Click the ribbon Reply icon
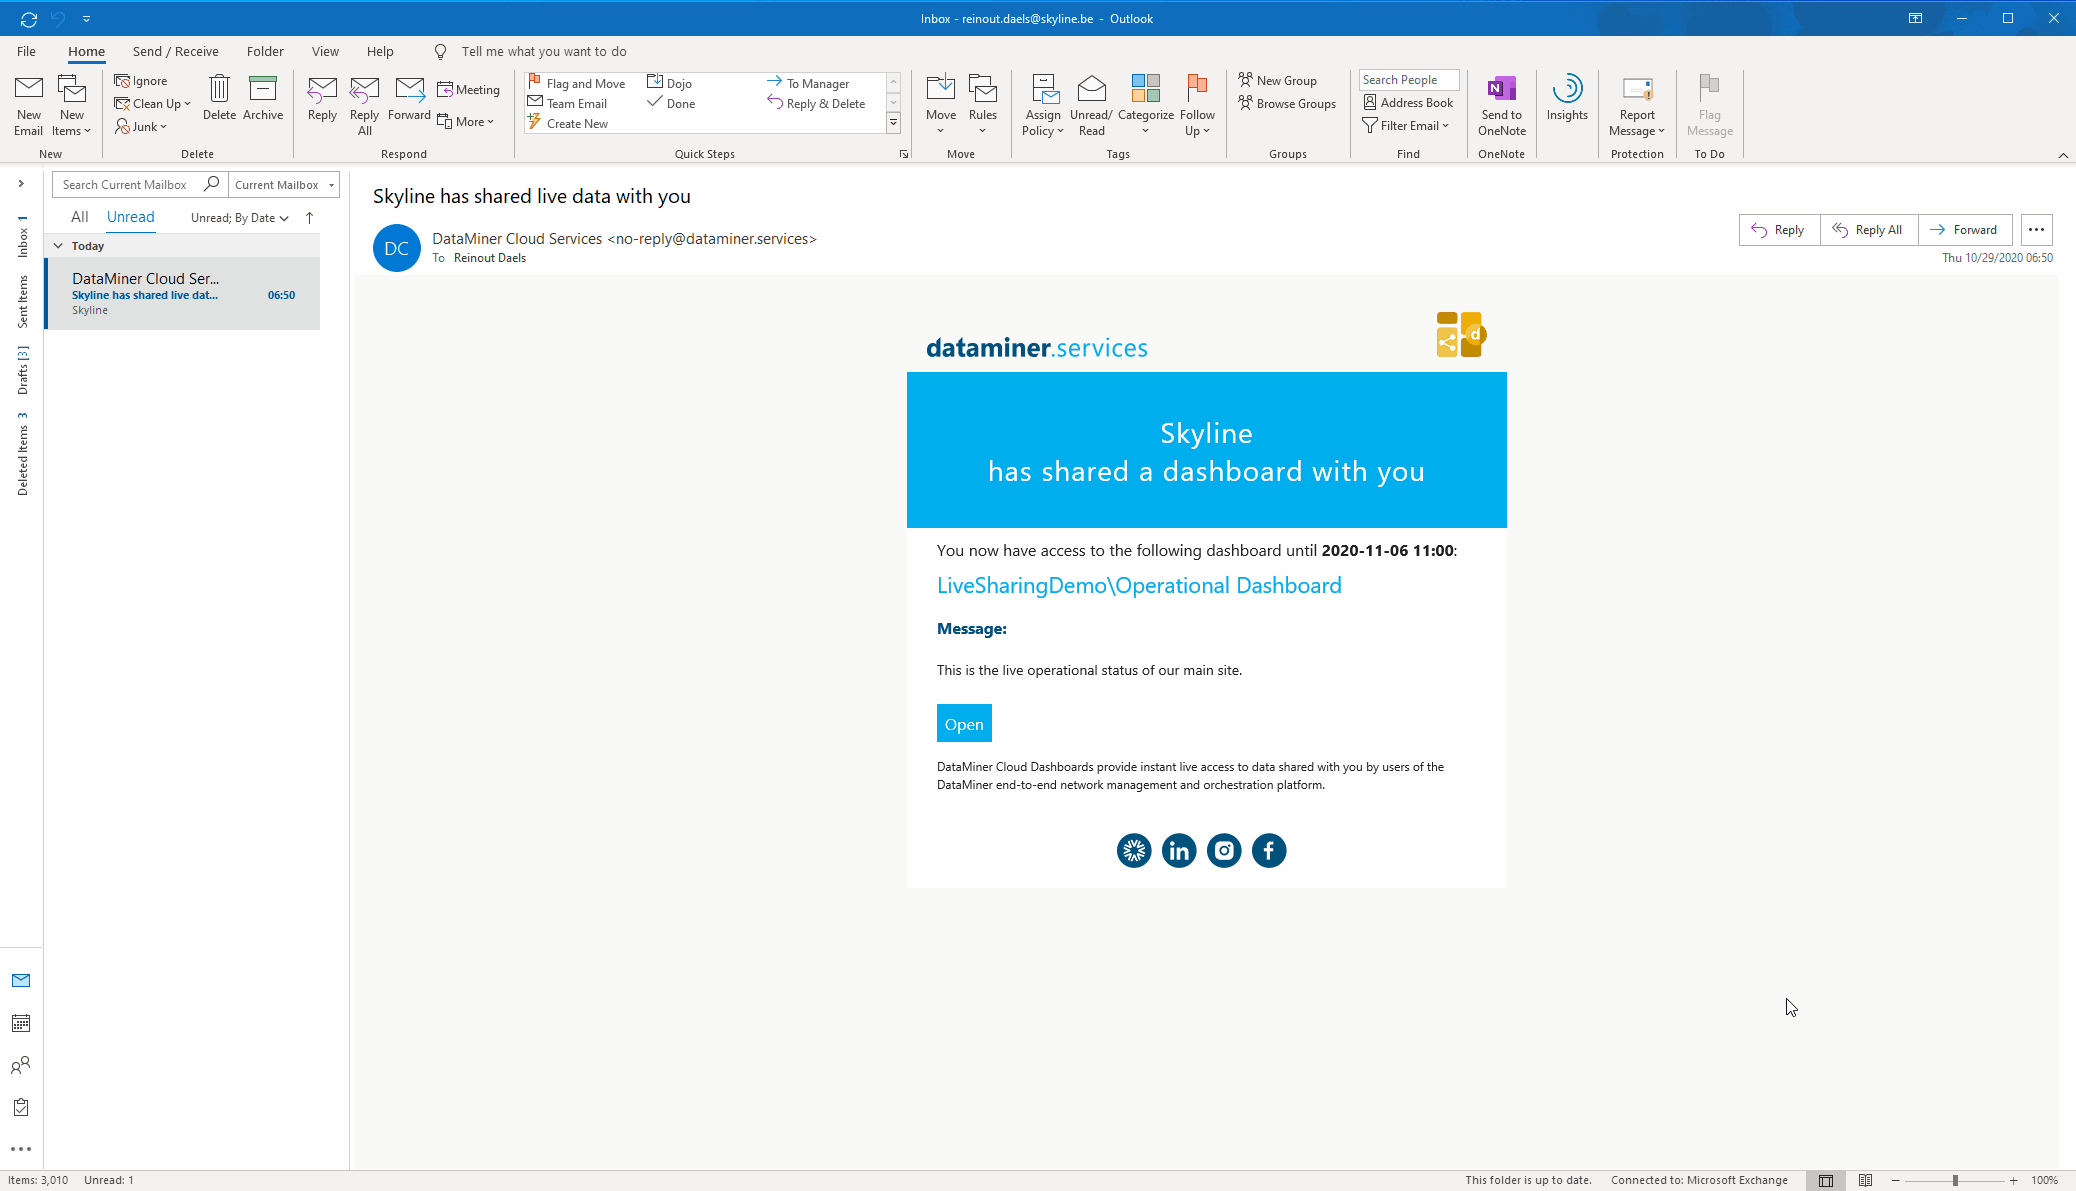Screen dimensions: 2076x1191 click(322, 89)
